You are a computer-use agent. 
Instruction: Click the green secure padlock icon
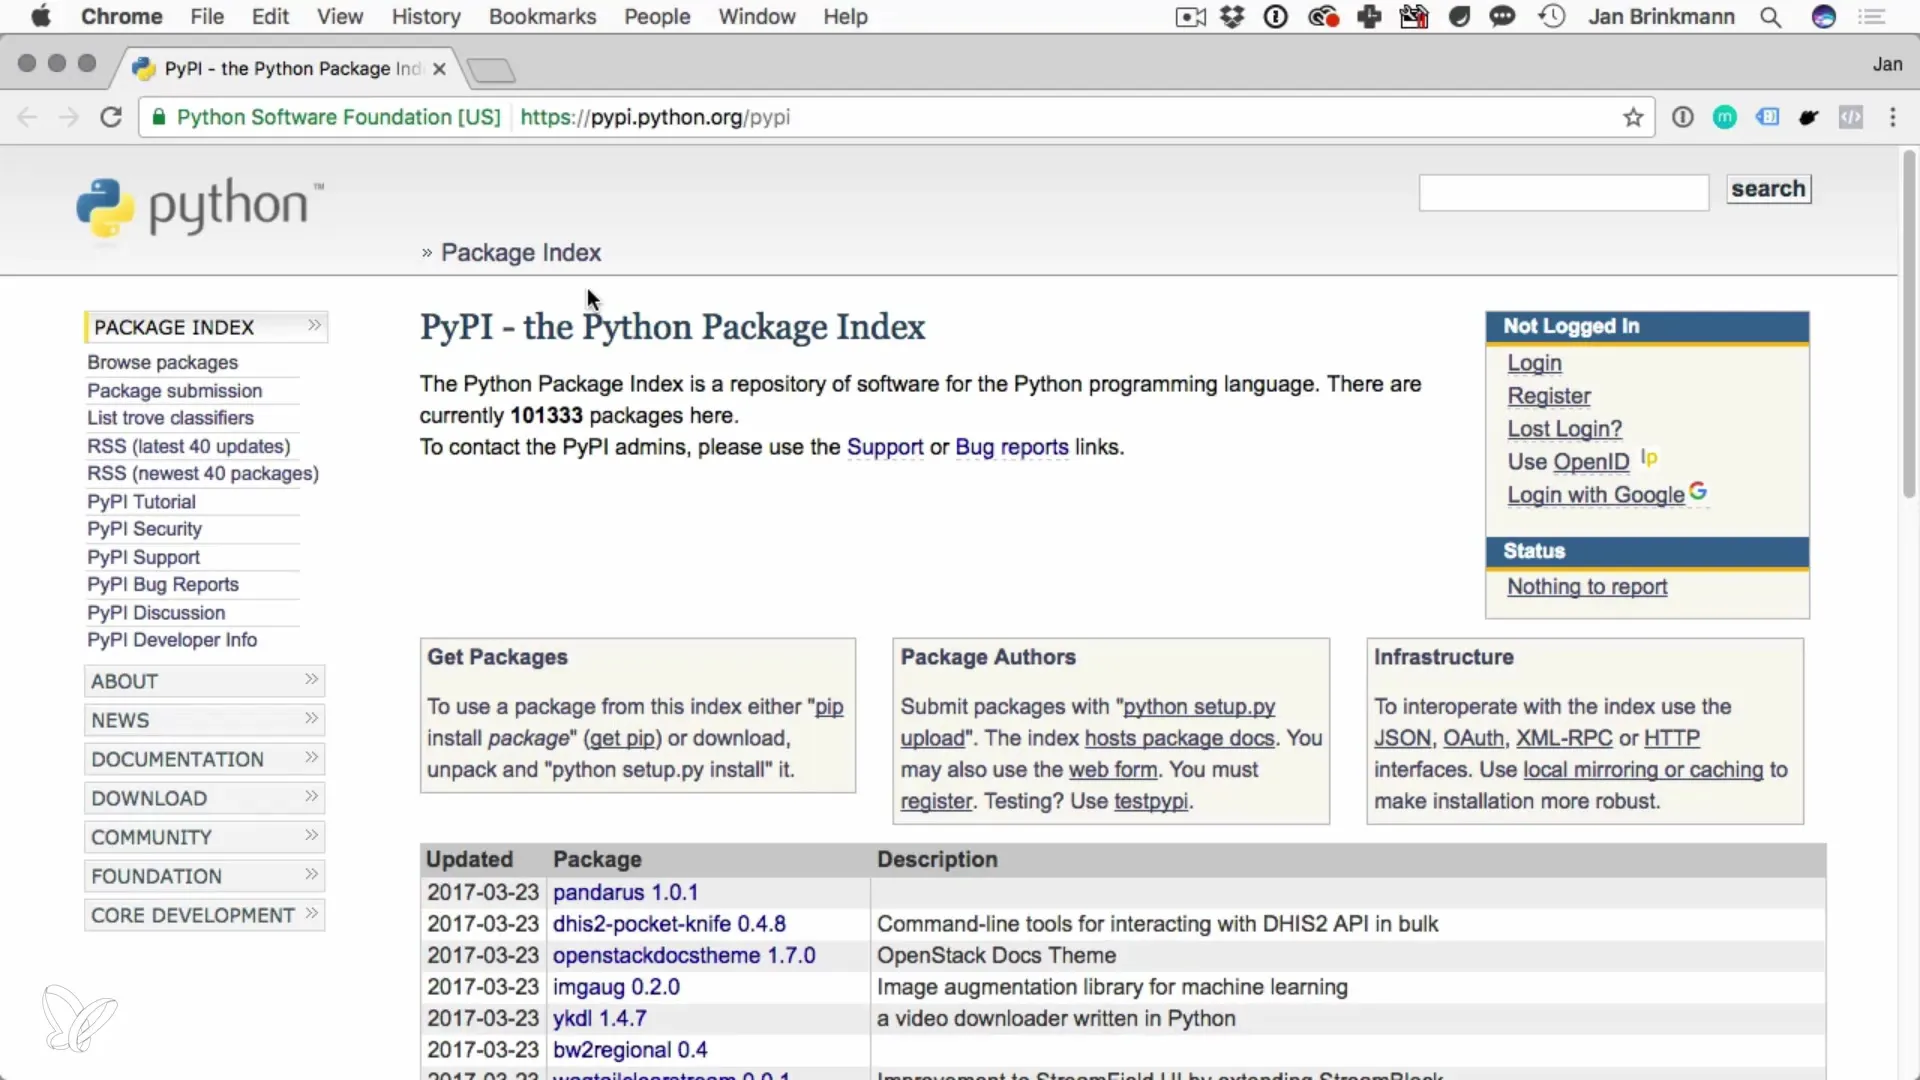pos(158,117)
